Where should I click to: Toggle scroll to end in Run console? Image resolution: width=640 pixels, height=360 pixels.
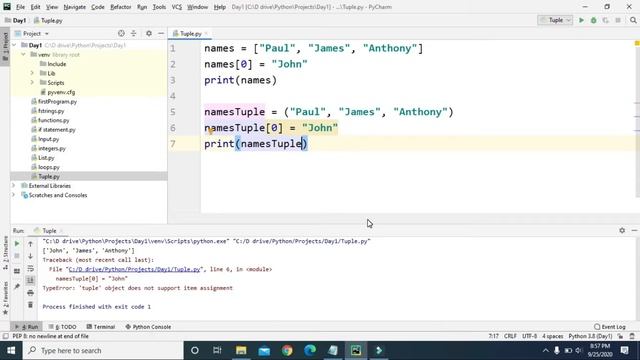click(30, 280)
